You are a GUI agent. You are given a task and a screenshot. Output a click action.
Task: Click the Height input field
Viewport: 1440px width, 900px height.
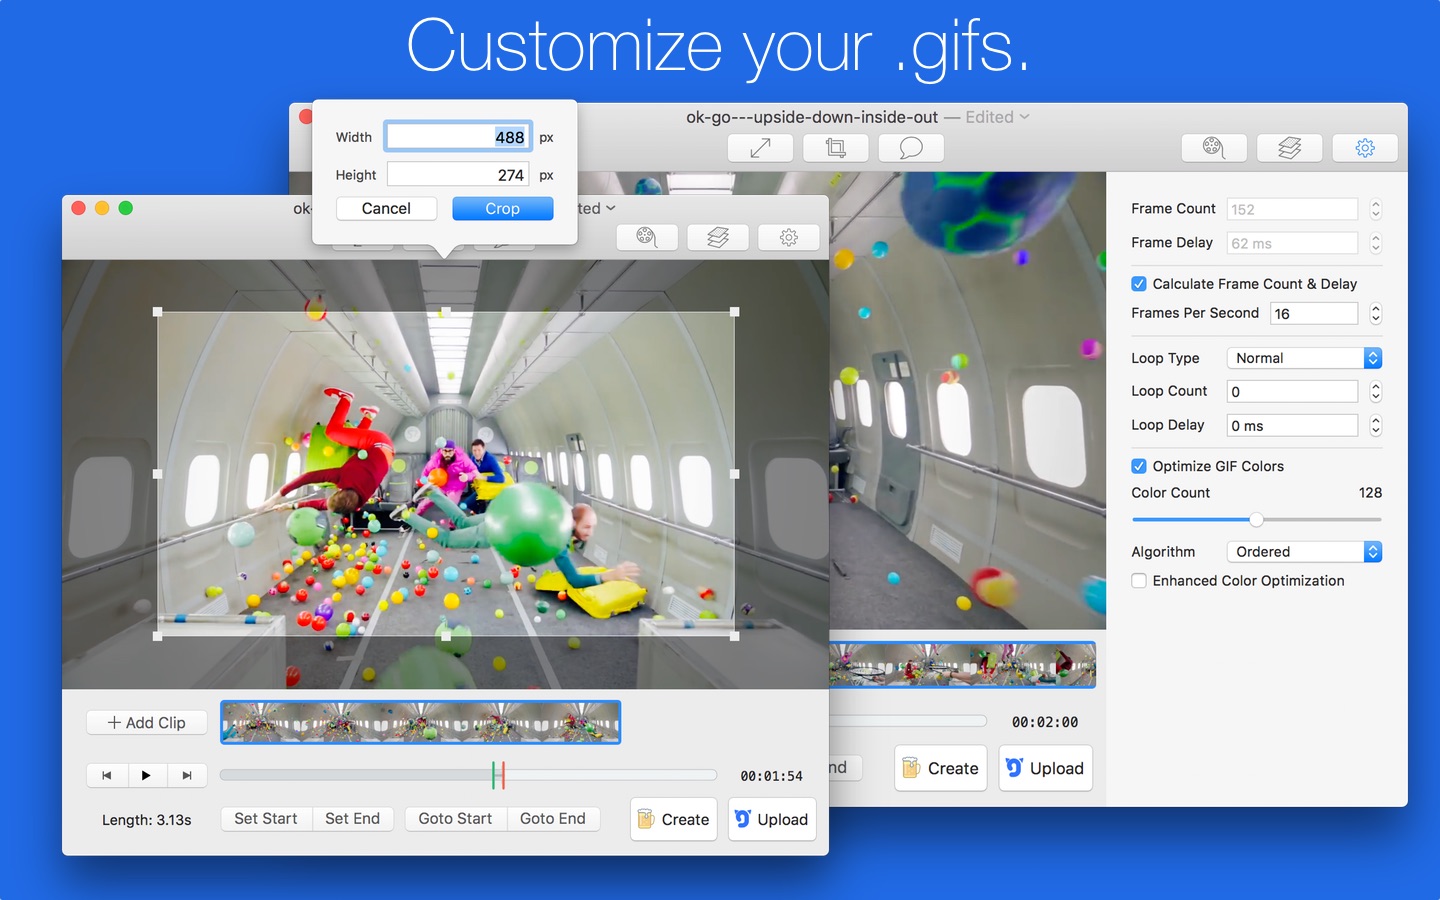tap(458, 175)
